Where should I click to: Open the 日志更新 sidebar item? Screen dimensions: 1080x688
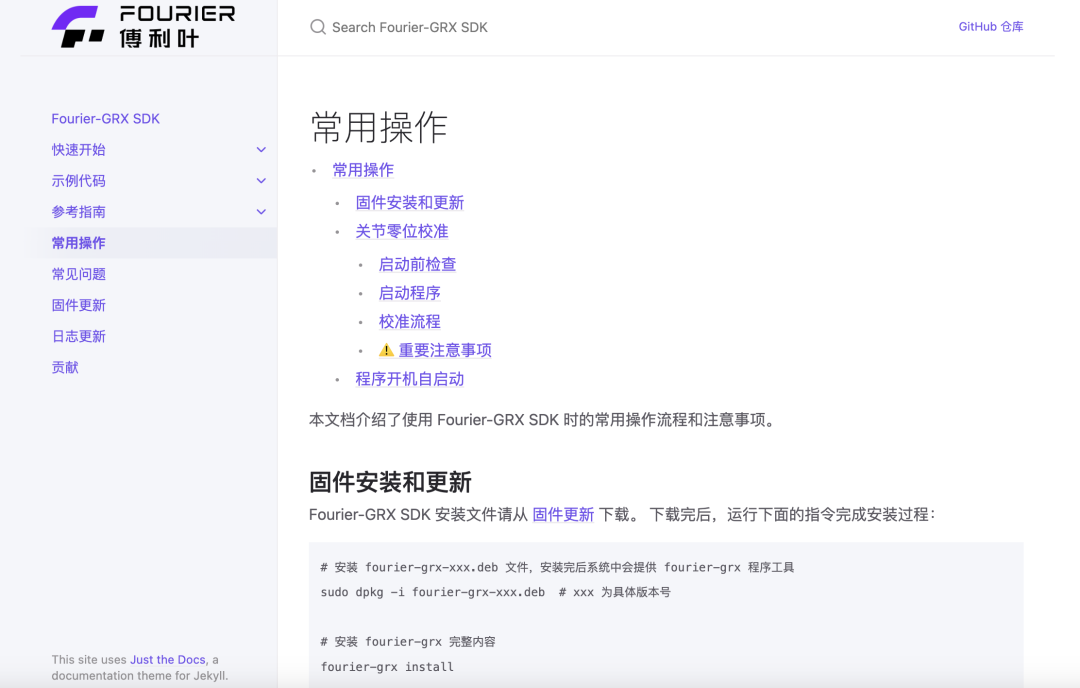pyautogui.click(x=79, y=336)
